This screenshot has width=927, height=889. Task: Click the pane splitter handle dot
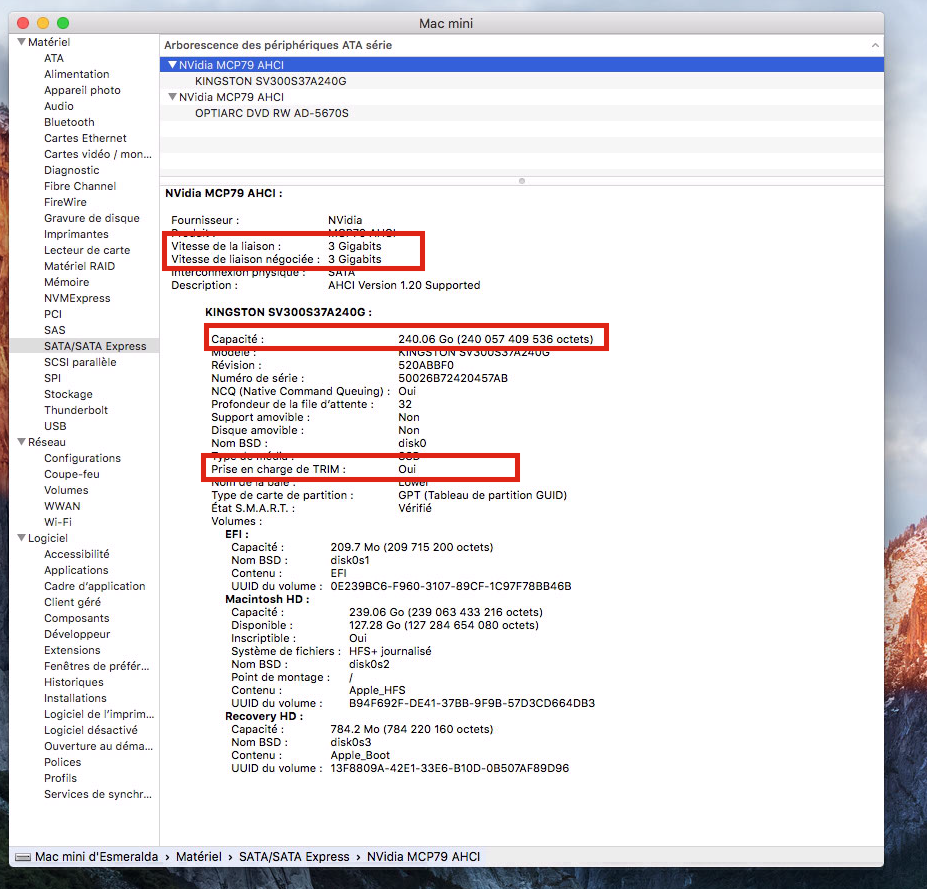tap(521, 181)
